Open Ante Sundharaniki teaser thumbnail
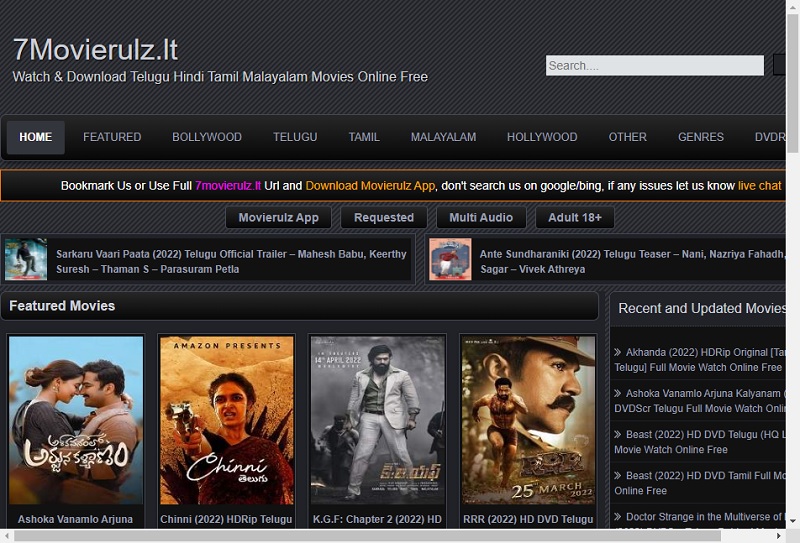Viewport: 800px width, 543px height. point(450,259)
